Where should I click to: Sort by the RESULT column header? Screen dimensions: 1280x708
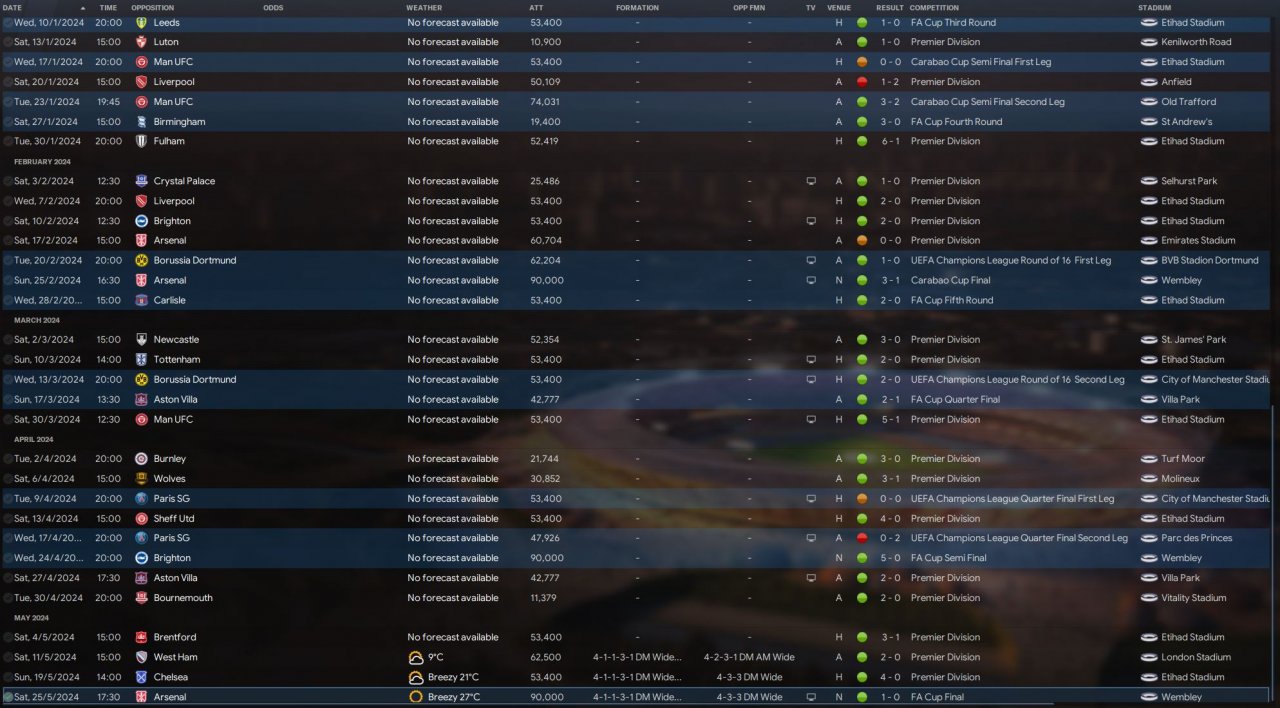[890, 8]
